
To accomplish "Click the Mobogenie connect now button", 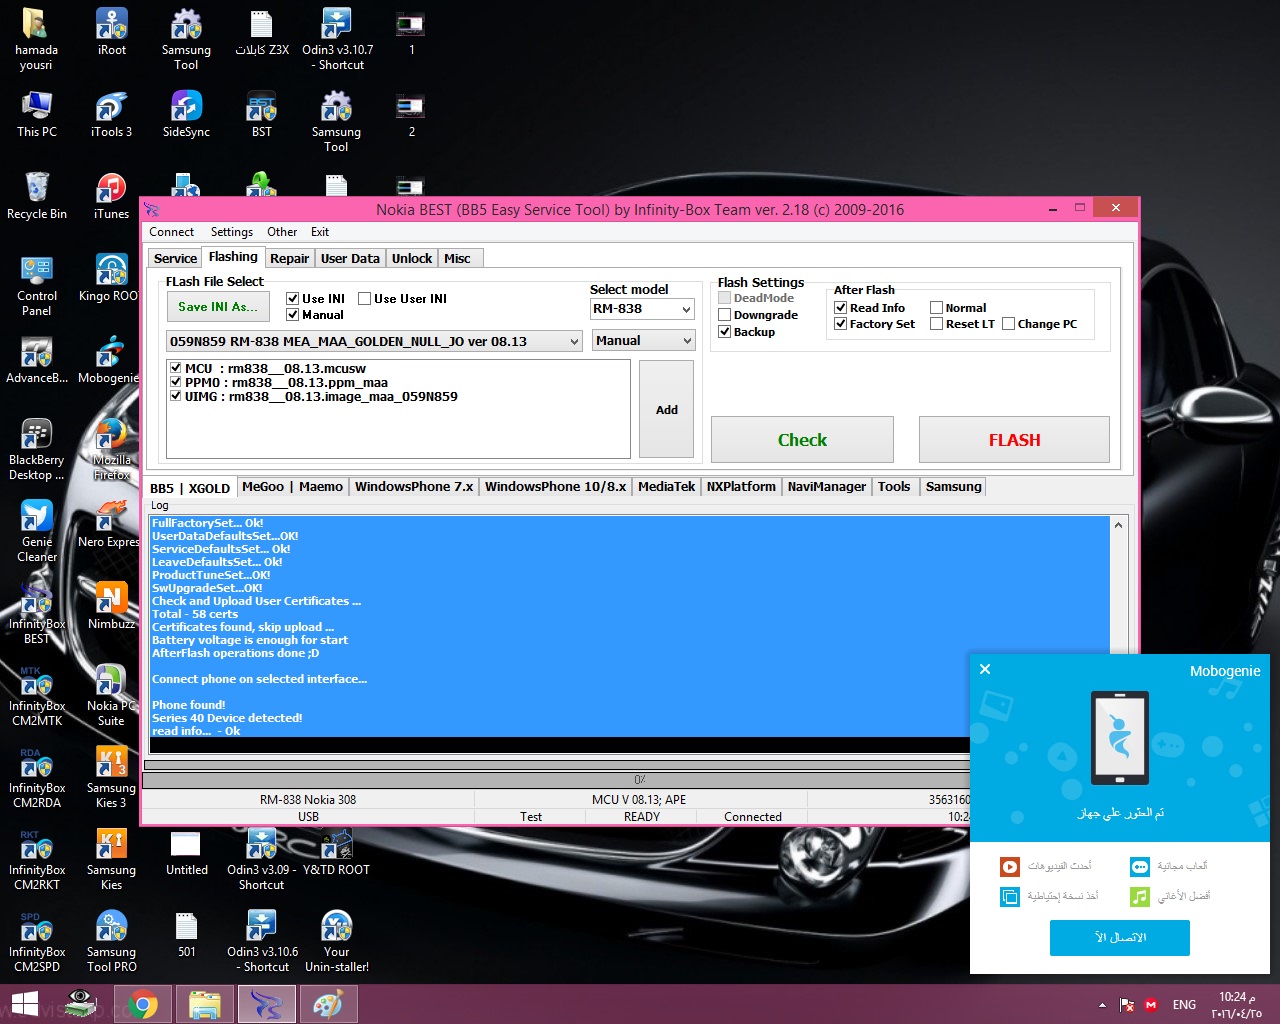I will pos(1120,938).
